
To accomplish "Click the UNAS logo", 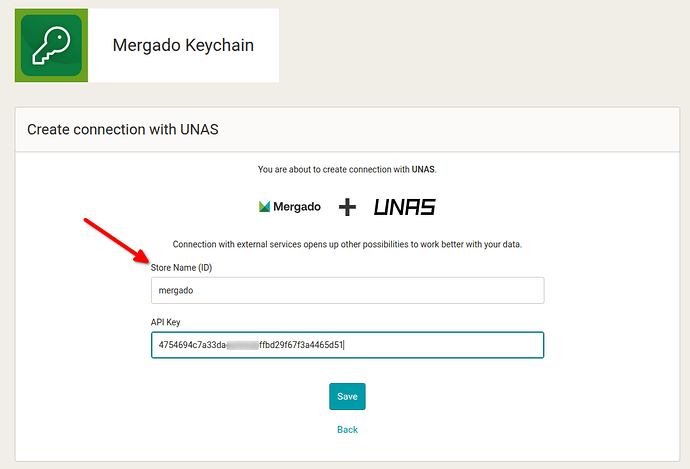I will [x=404, y=207].
